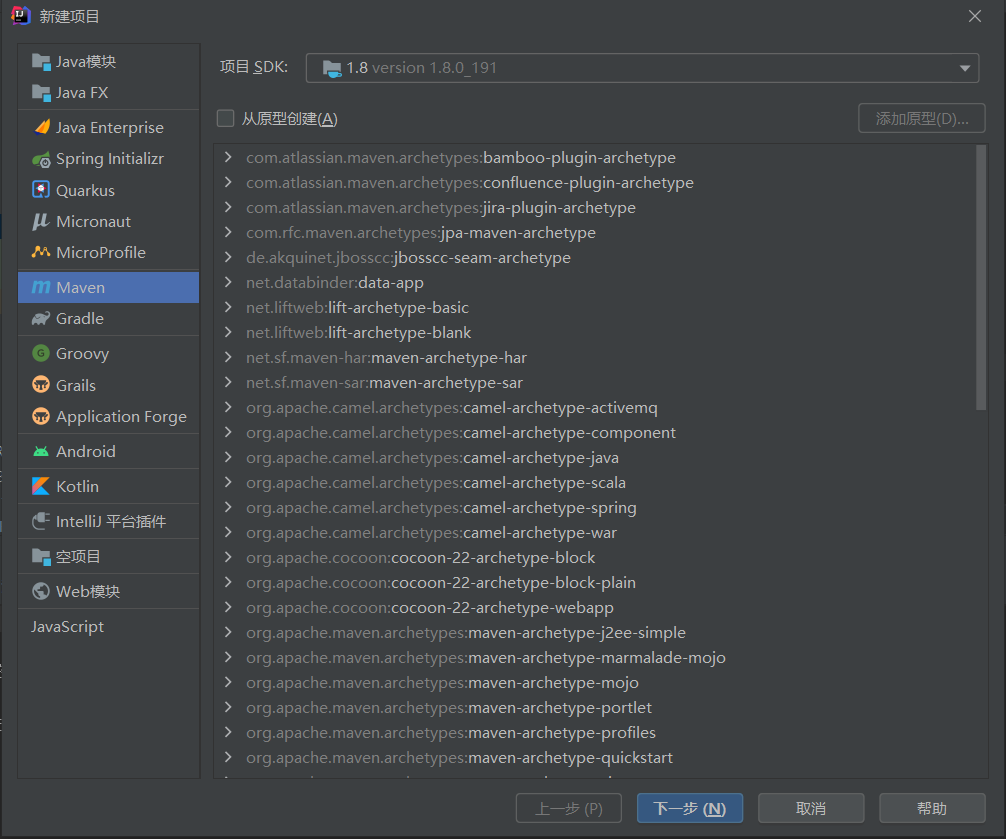This screenshot has height=839, width=1006.
Task: Select jbosscc-seam-archetype row
Action: (x=594, y=257)
